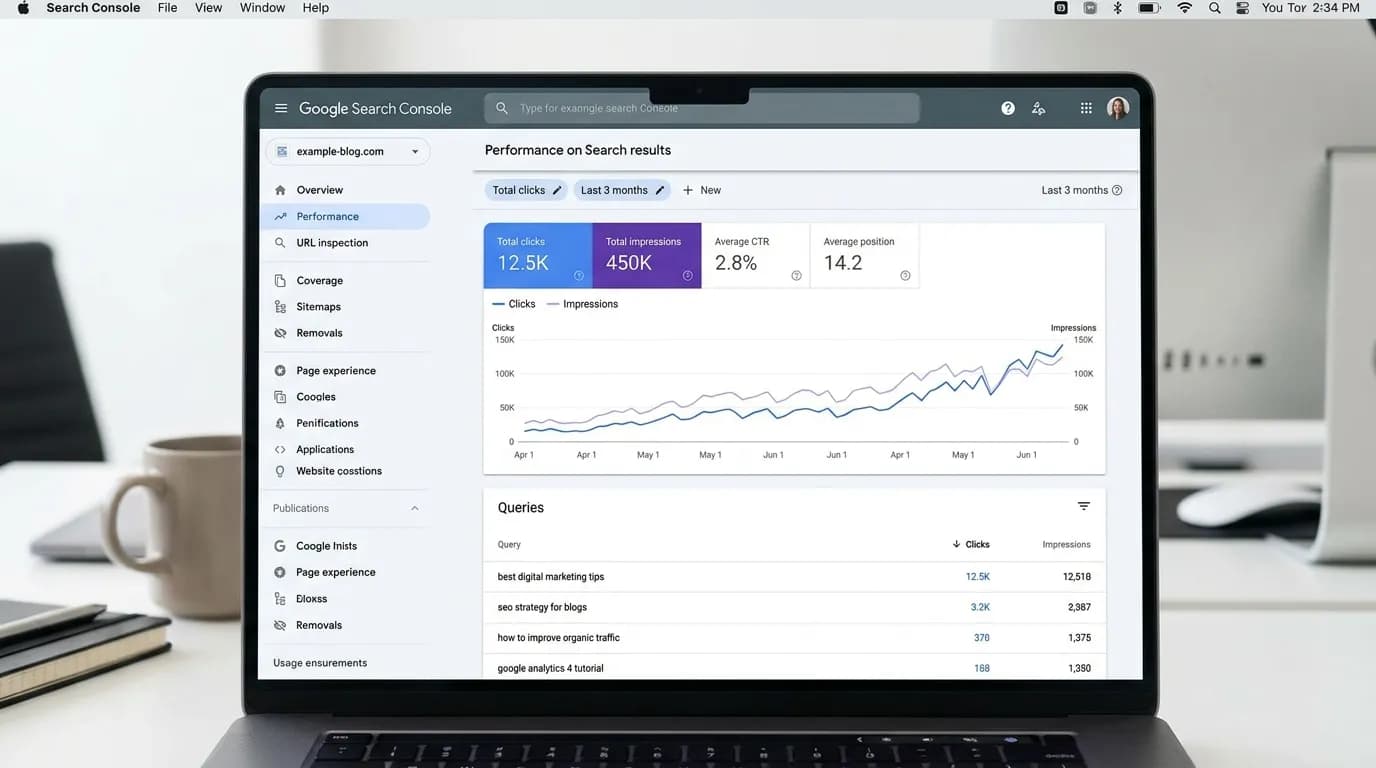
Task: Focus the Search Console search field
Action: pos(702,108)
